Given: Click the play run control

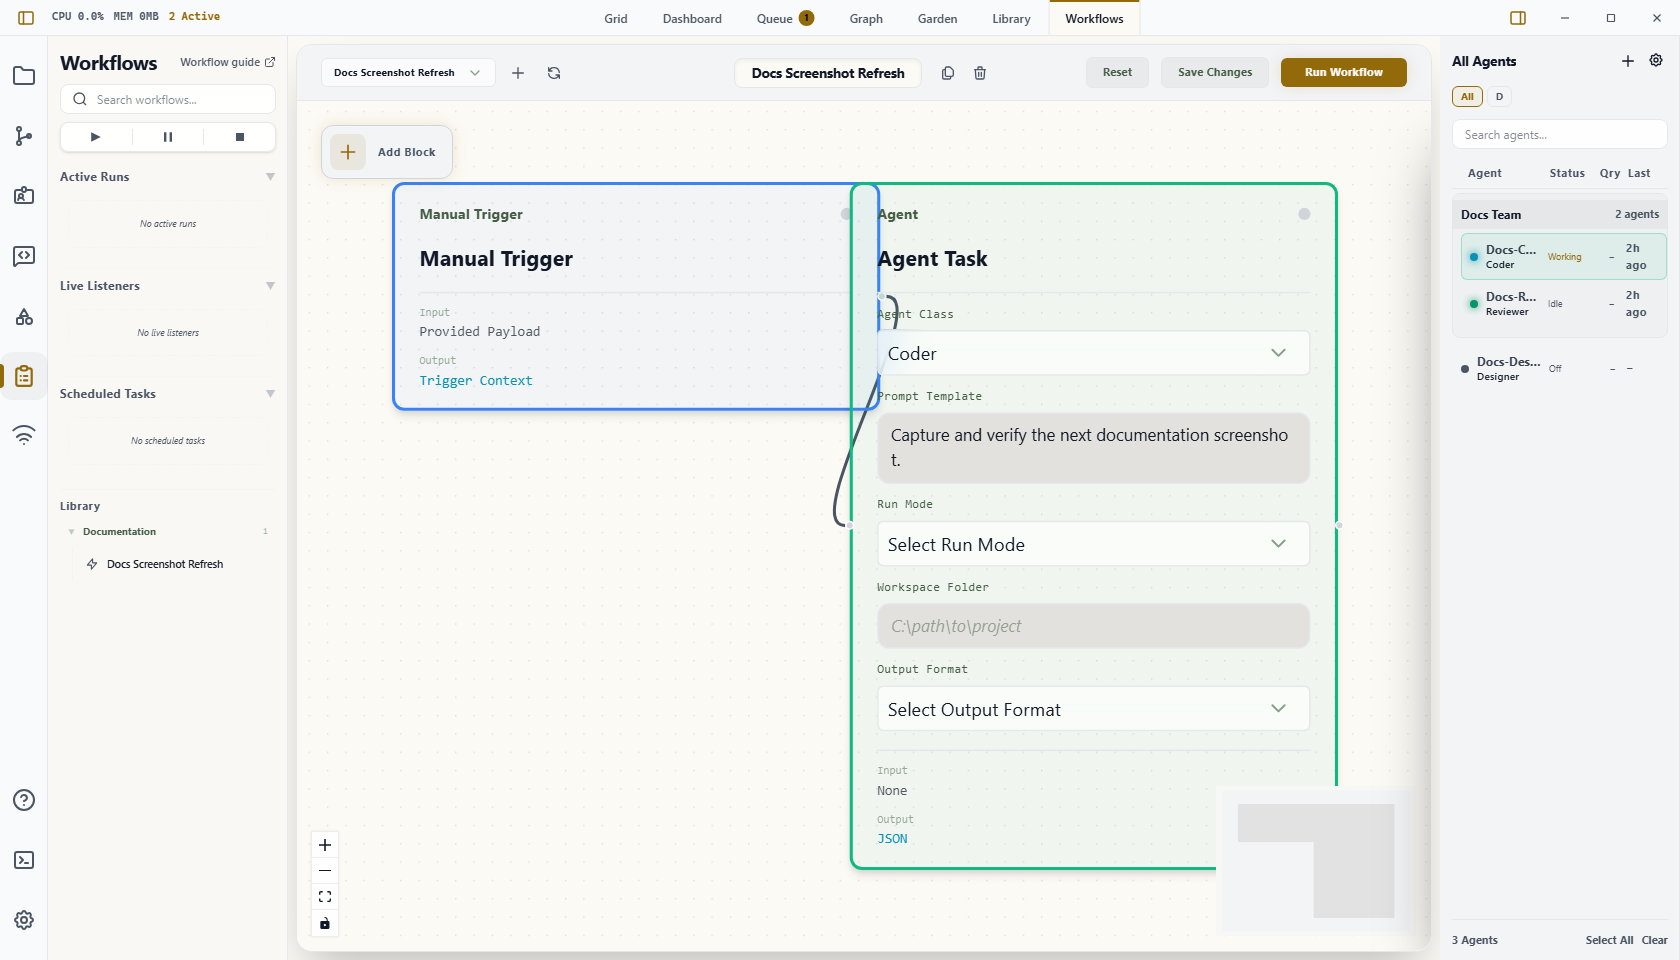Looking at the screenshot, I should point(96,137).
